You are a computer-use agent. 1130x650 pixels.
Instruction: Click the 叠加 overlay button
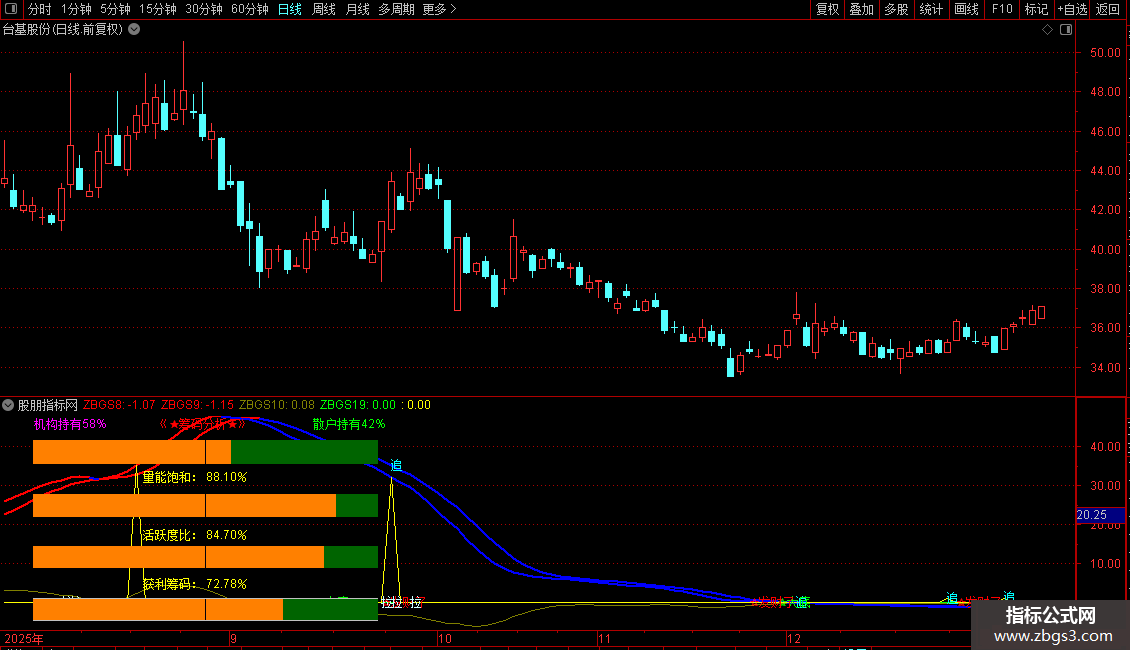pyautogui.click(x=862, y=9)
